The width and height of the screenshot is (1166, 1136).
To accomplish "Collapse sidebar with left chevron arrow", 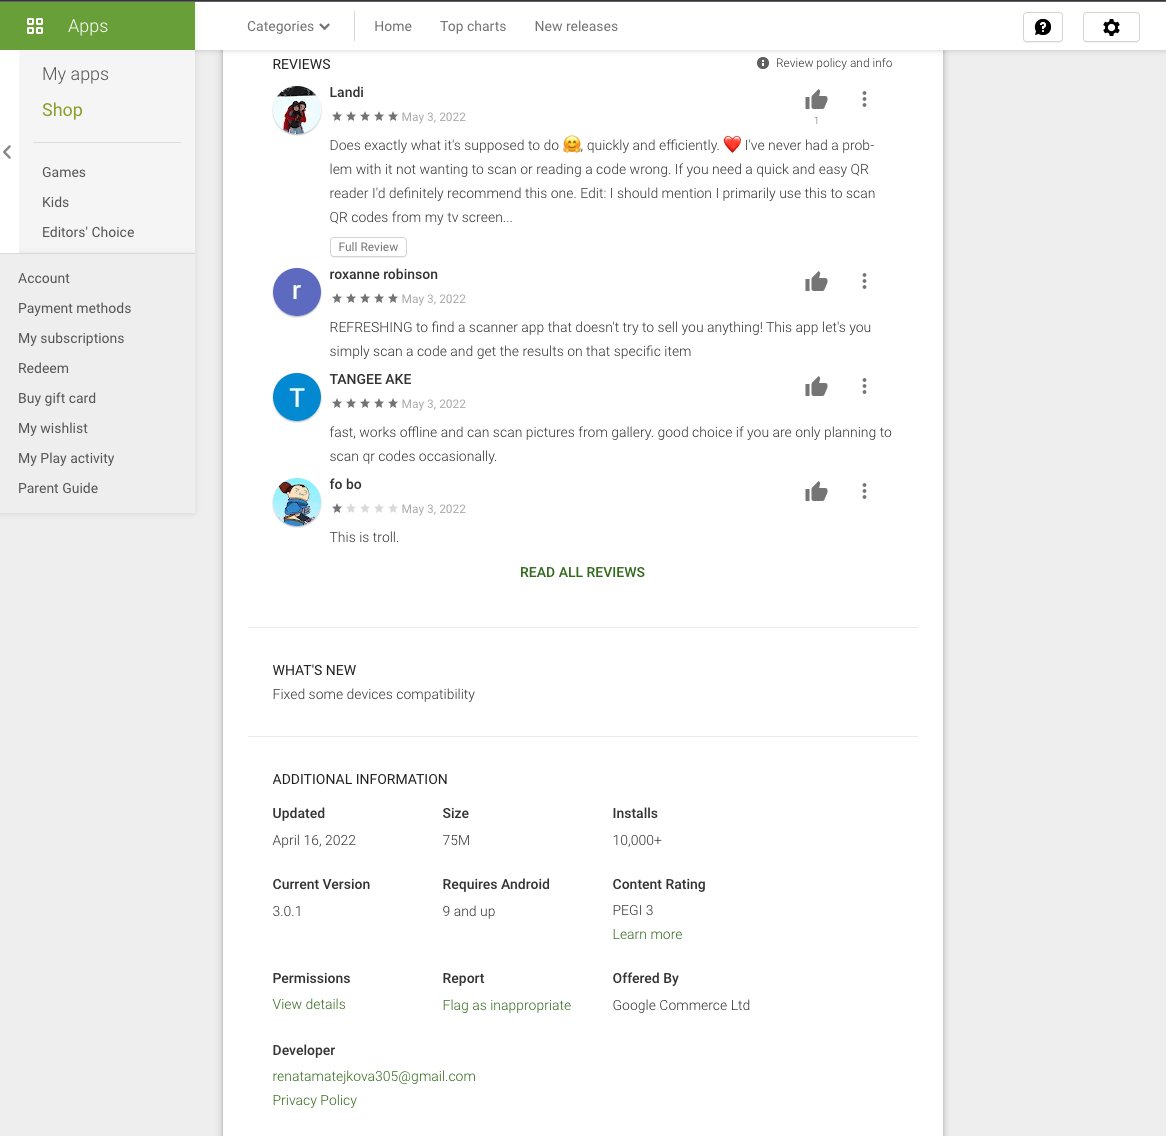I will (x=7, y=152).
